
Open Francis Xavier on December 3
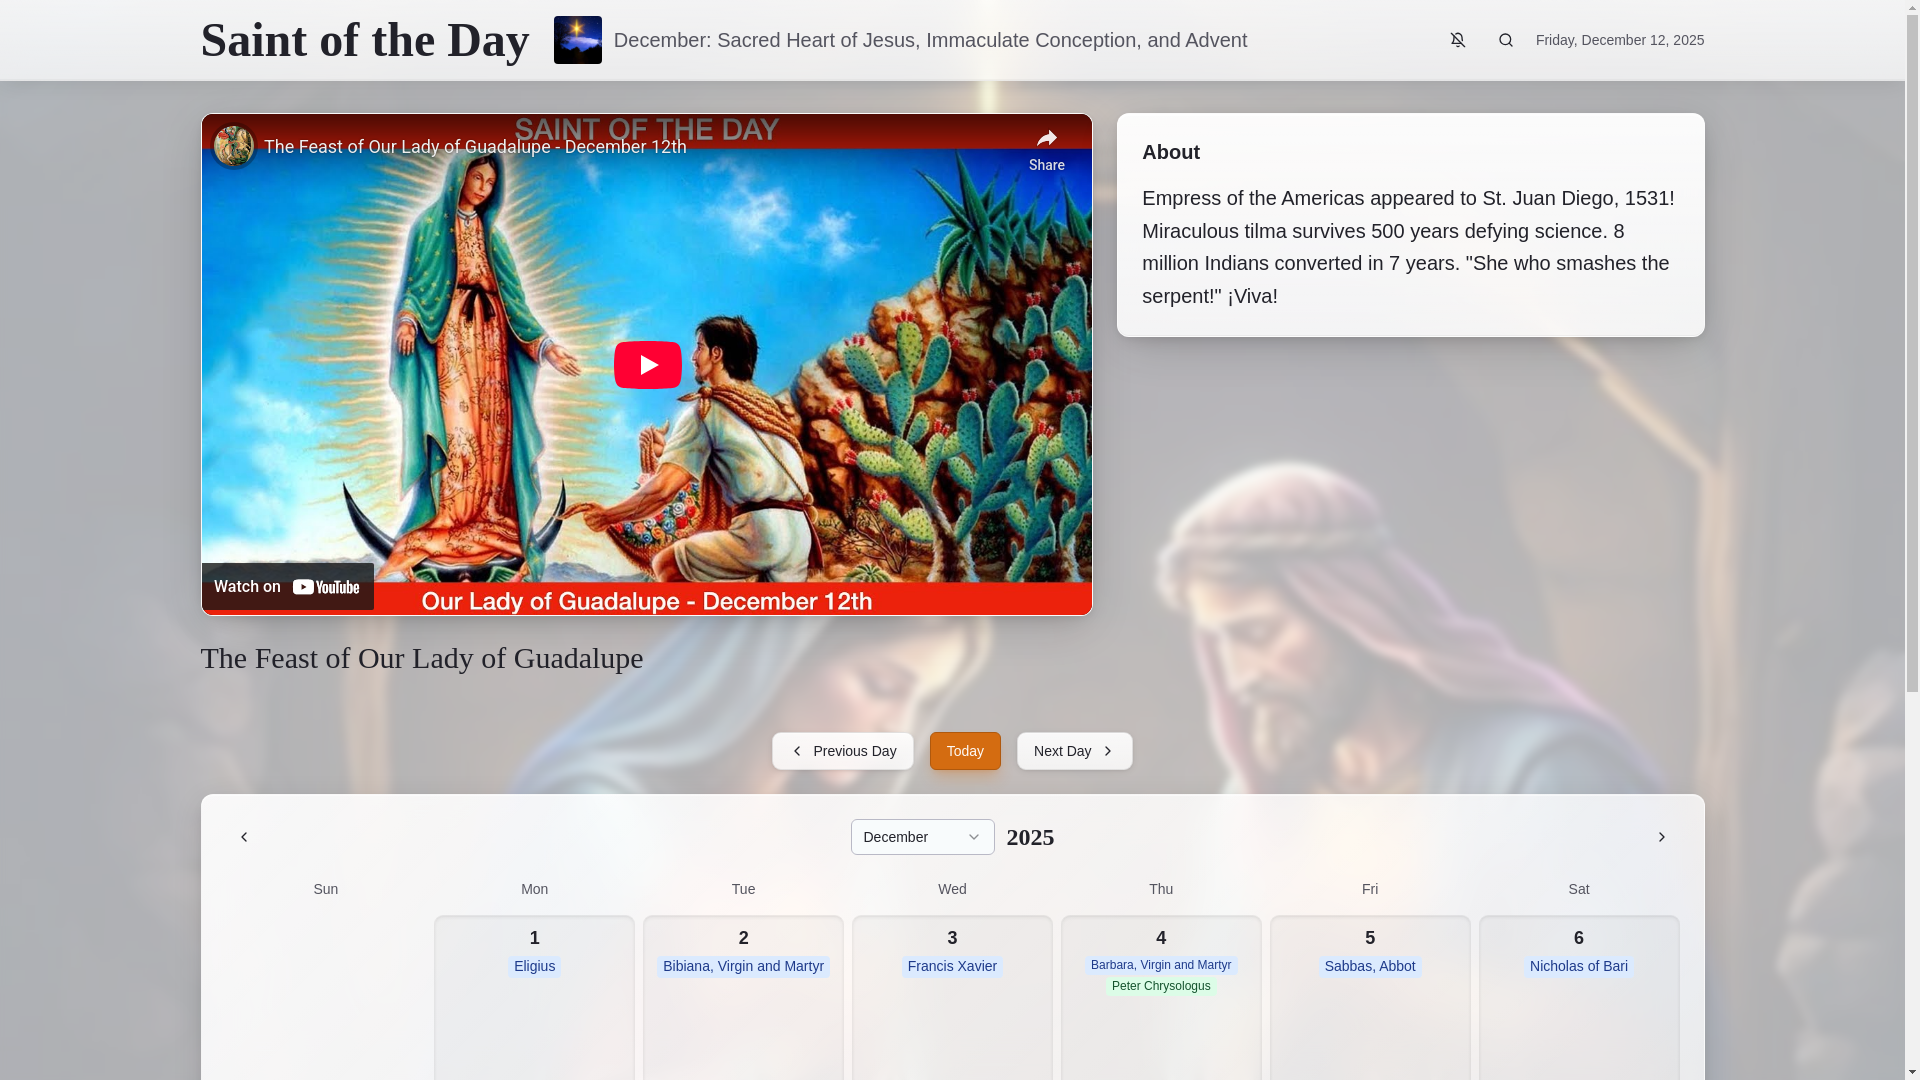(952, 966)
